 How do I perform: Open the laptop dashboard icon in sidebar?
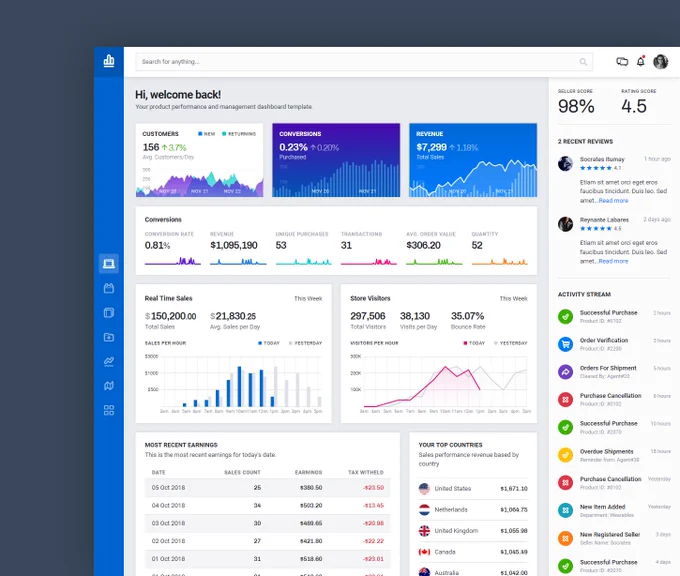(109, 263)
